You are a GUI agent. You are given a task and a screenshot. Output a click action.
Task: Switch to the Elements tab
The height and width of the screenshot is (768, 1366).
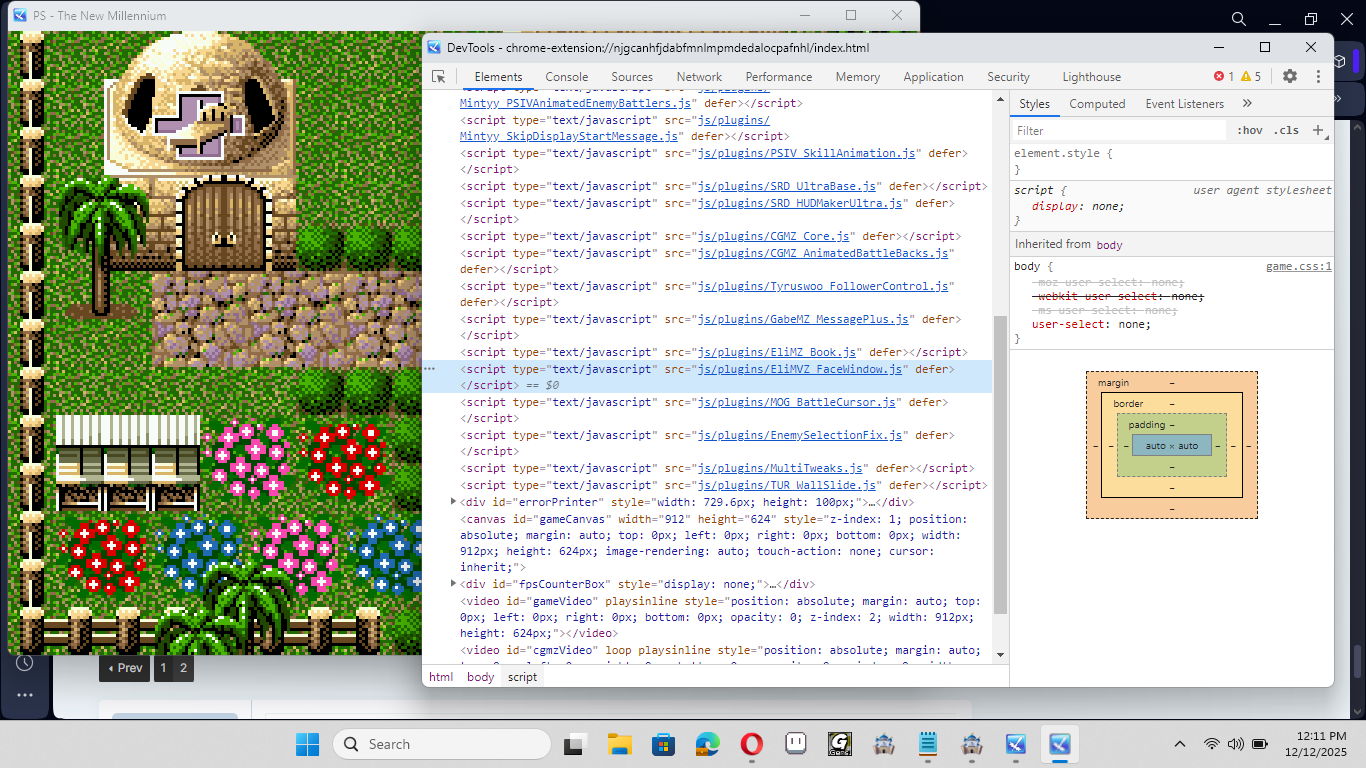tap(498, 77)
